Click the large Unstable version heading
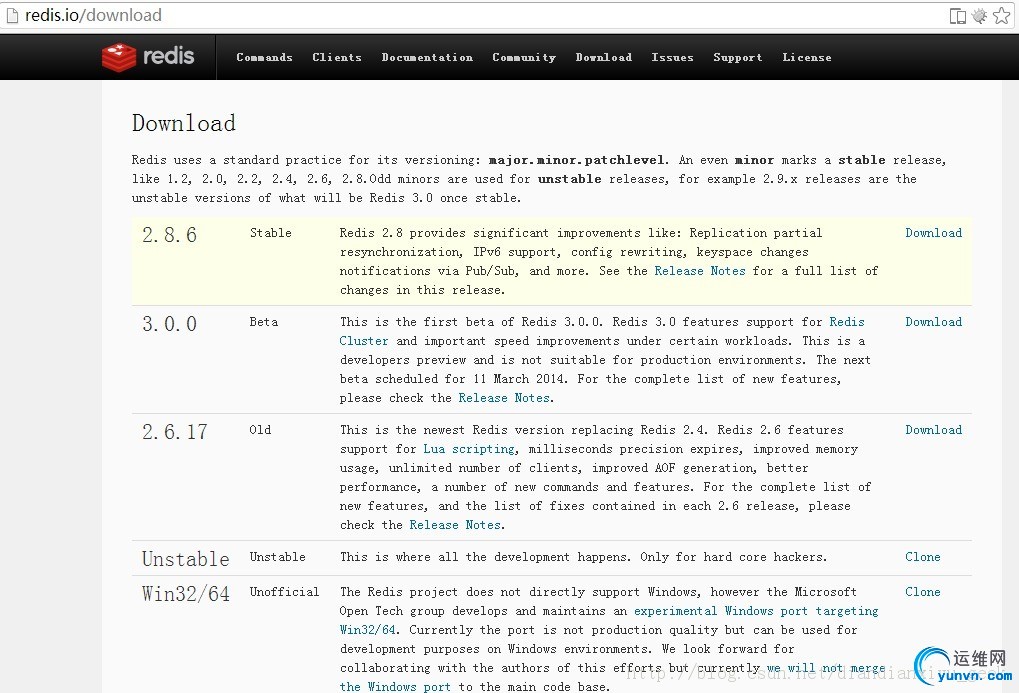This screenshot has width=1019, height=693. (x=186, y=558)
